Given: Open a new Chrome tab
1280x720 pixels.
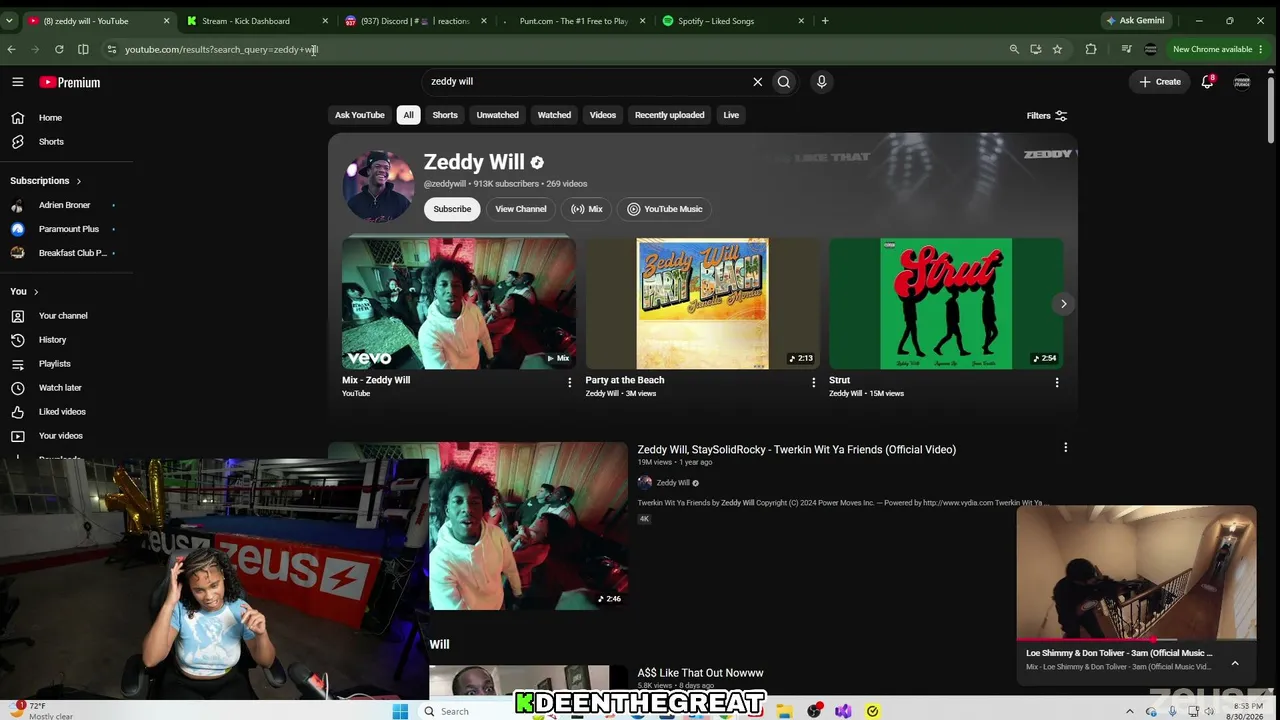Looking at the screenshot, I should click(x=825, y=21).
